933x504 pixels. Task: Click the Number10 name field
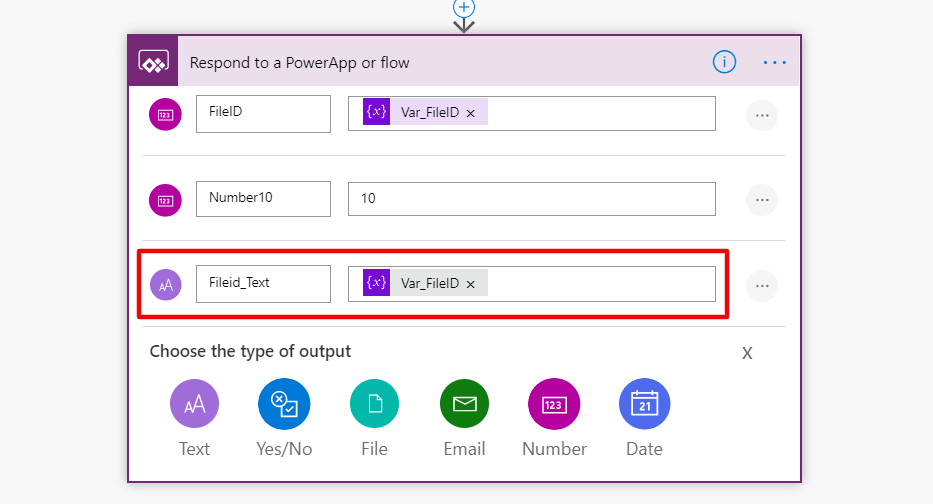[x=263, y=198]
